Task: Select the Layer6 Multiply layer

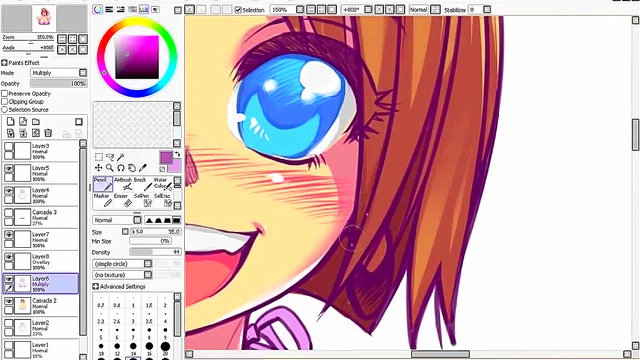Action: tap(41, 284)
